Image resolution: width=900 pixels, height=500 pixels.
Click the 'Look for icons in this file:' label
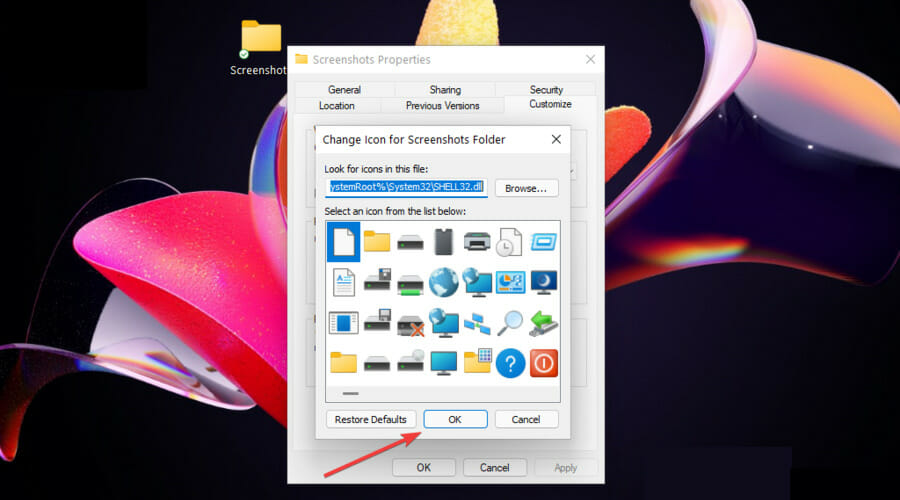(376, 169)
